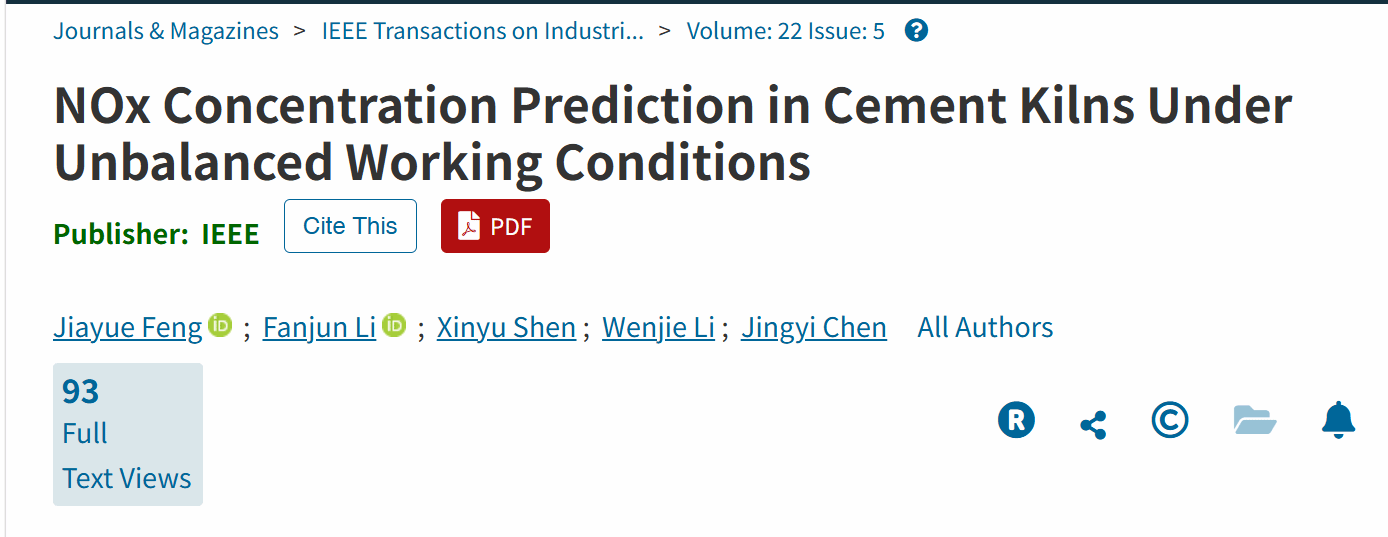View author Xinyu Shen
This screenshot has width=1388, height=537.
(506, 328)
